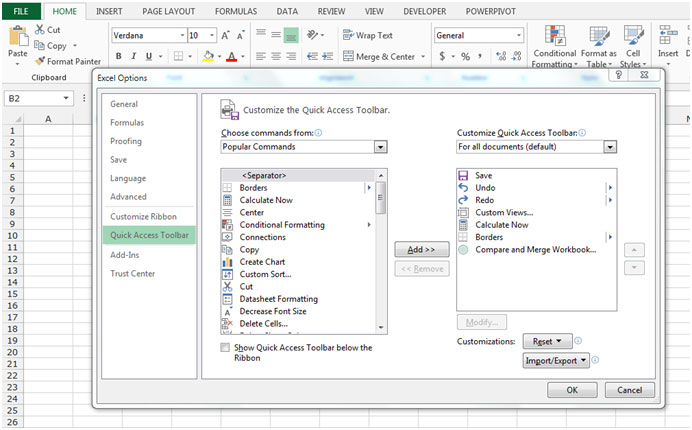Image resolution: width=692 pixels, height=430 pixels.
Task: Click the Add >> button
Action: coord(421,249)
